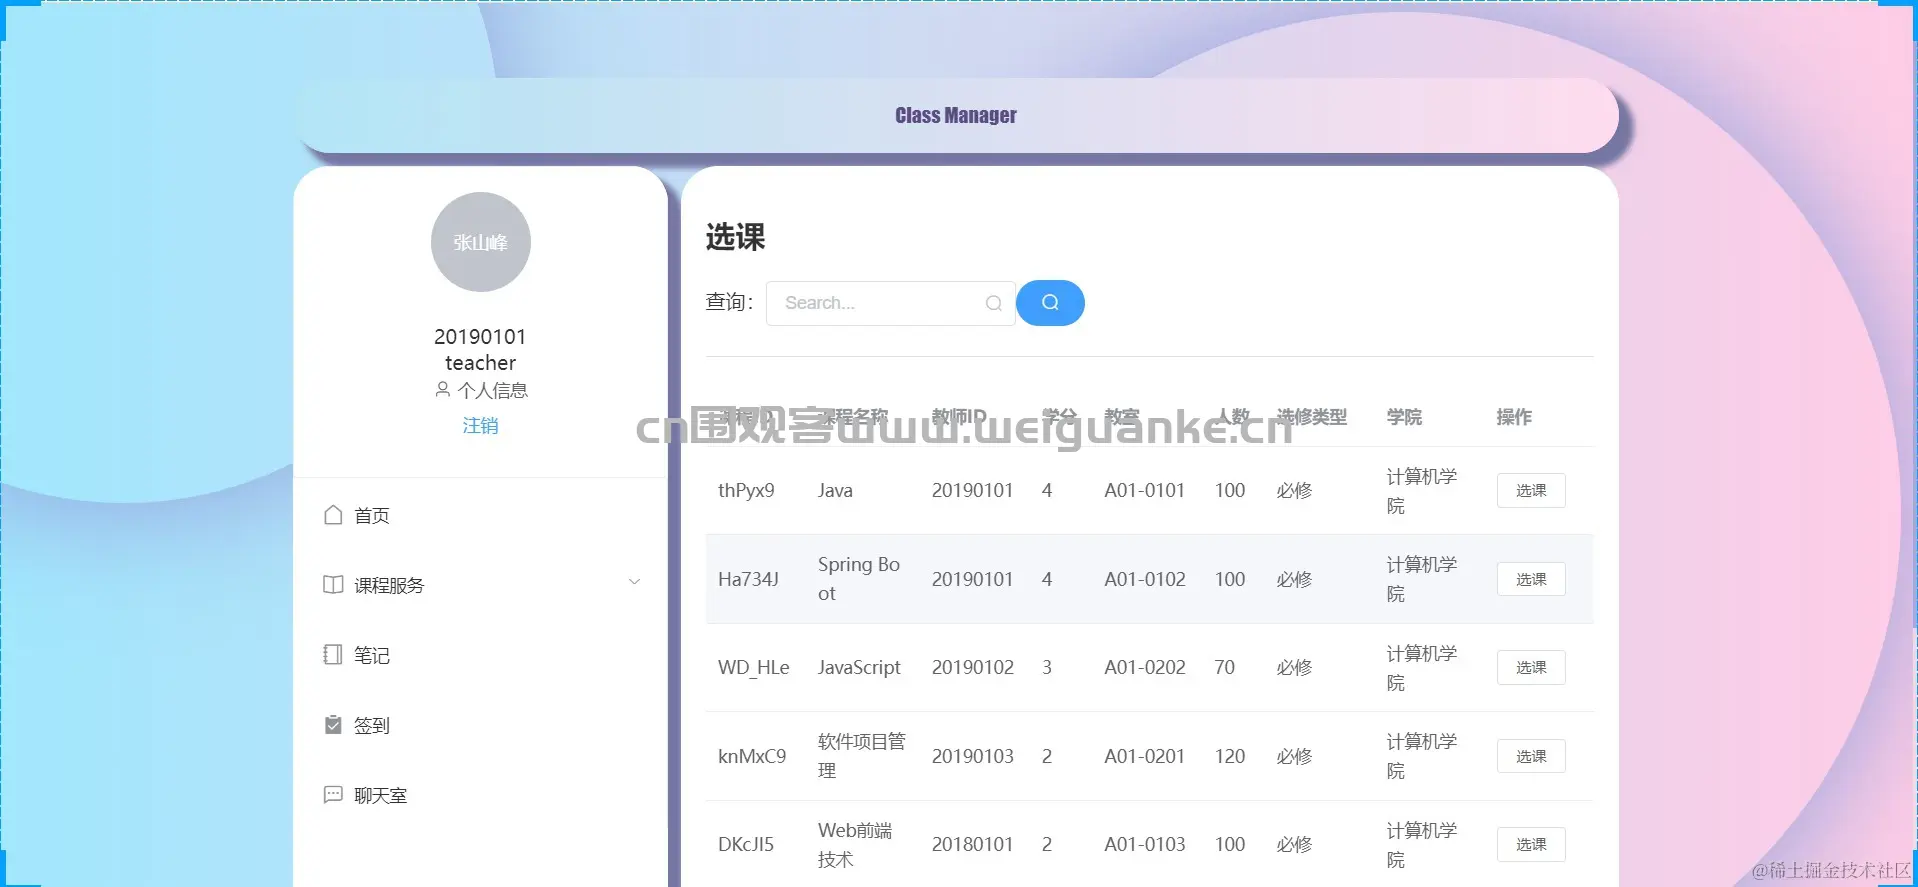The height and width of the screenshot is (887, 1918).
Task: Open the 聊天室 menu item
Action: [480, 795]
